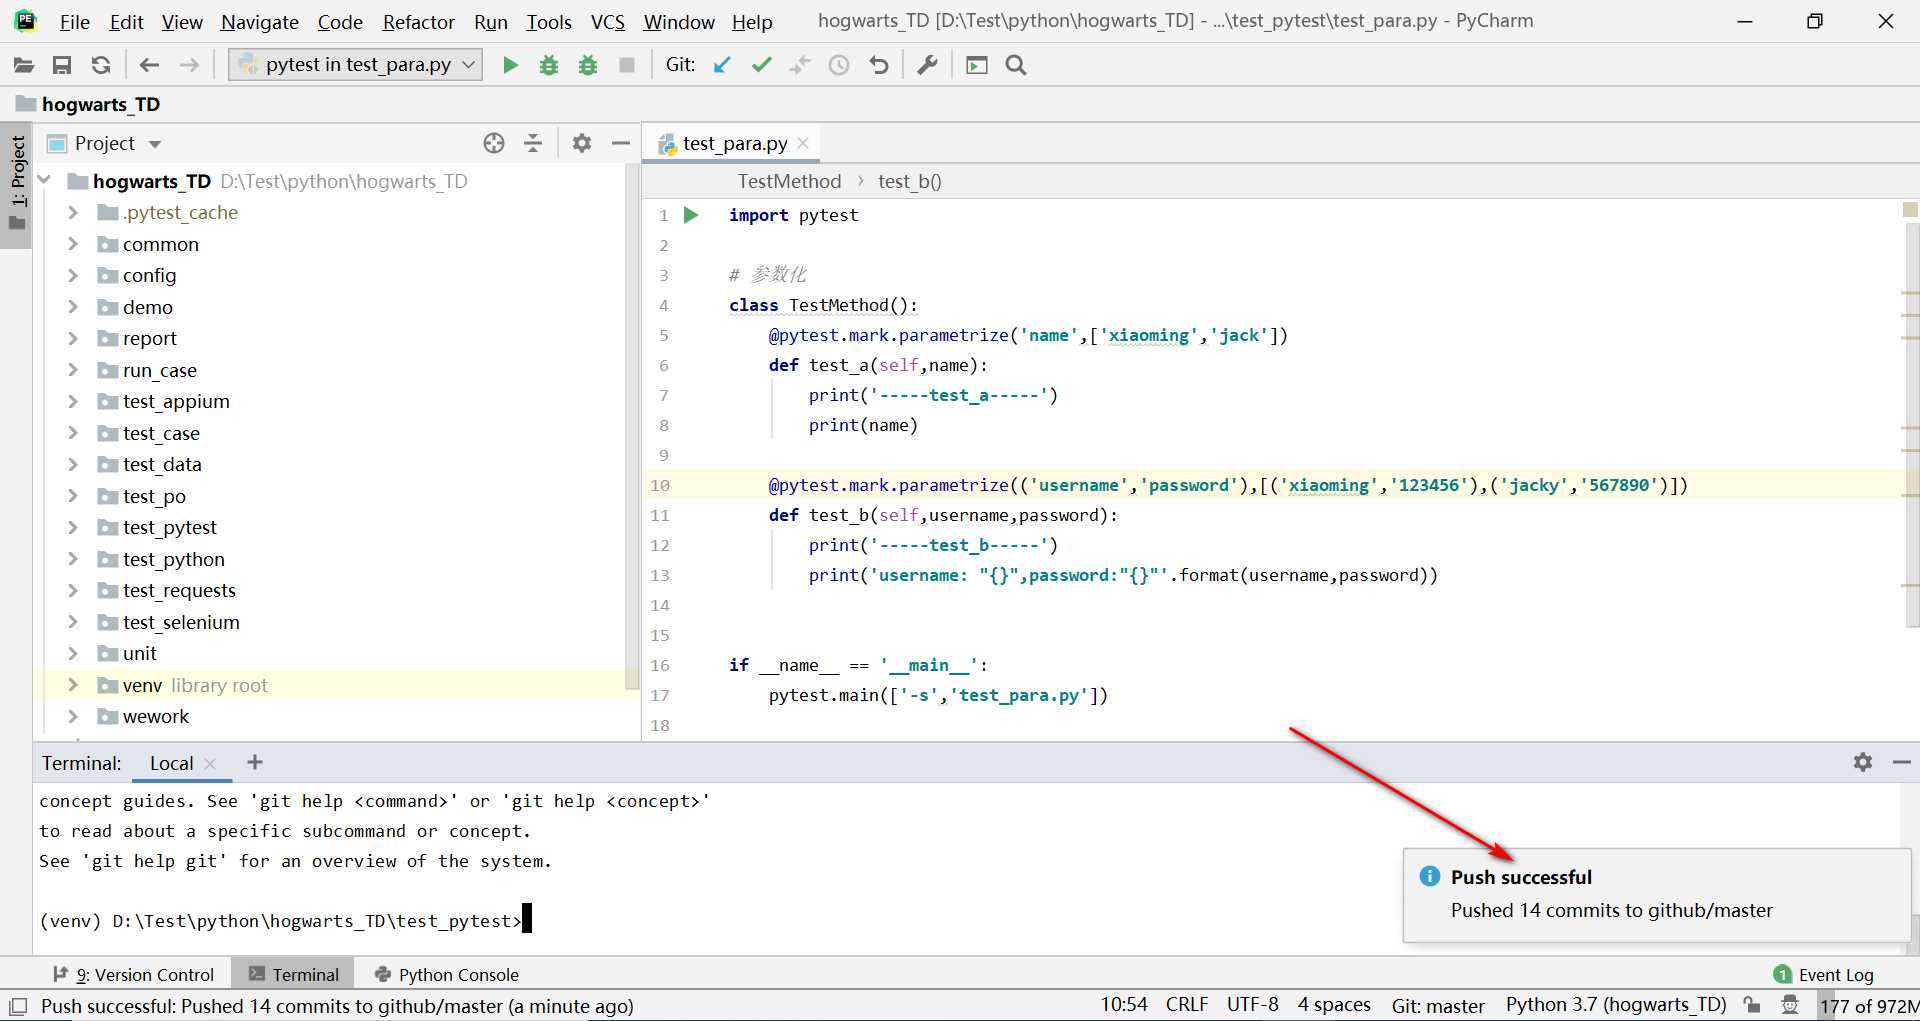
Task: Click the Synchronize refresh icon
Action: point(101,65)
